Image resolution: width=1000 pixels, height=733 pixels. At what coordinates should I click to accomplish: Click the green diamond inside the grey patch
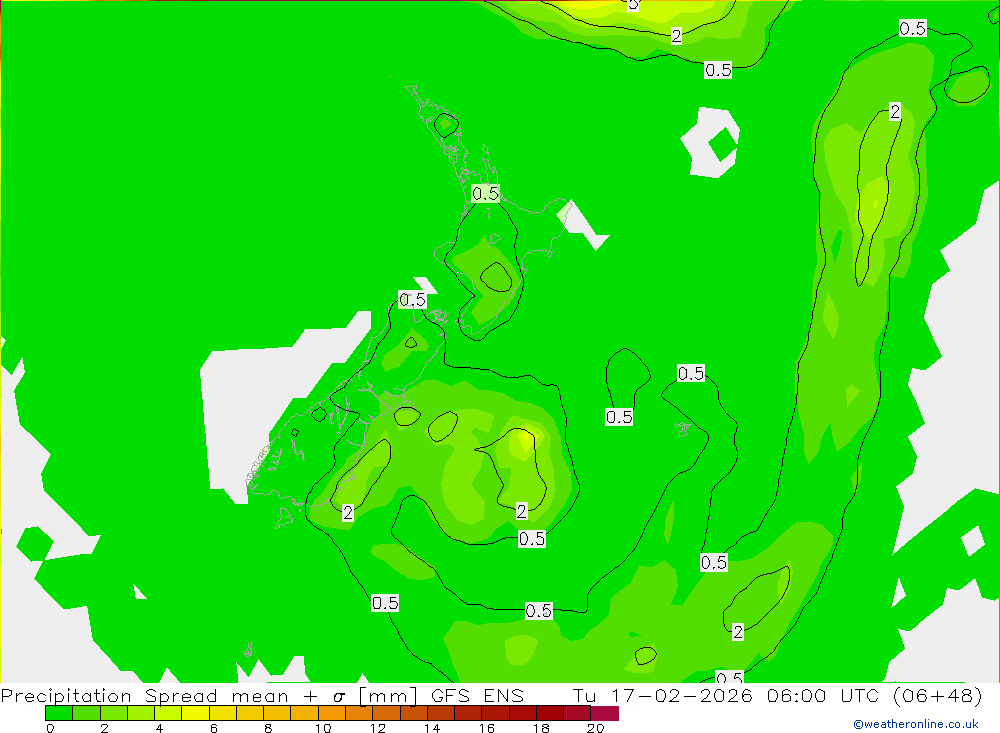click(722, 143)
